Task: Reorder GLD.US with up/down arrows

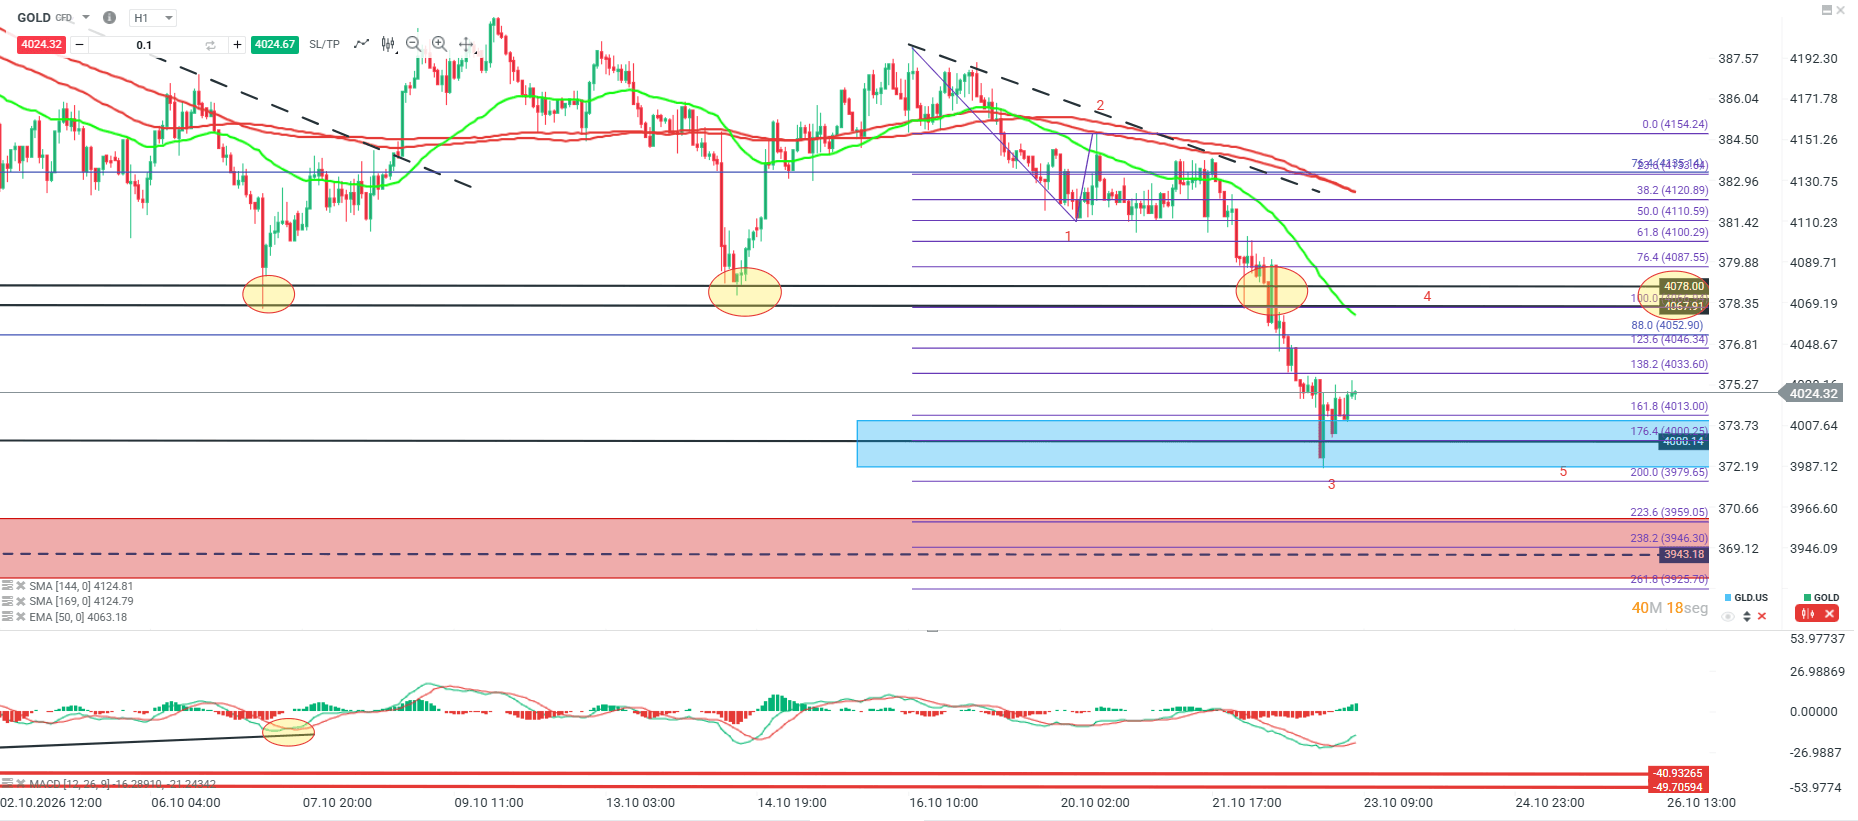Action: (1746, 616)
